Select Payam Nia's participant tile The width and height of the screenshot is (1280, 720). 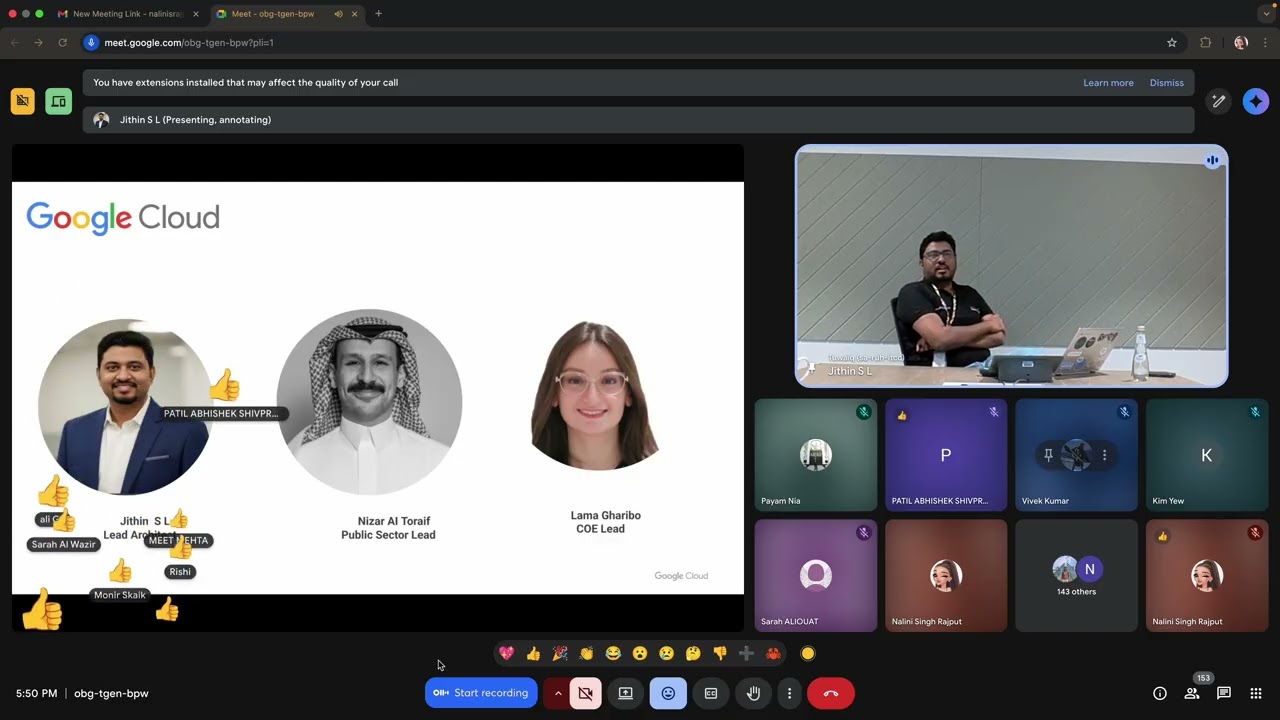[816, 455]
